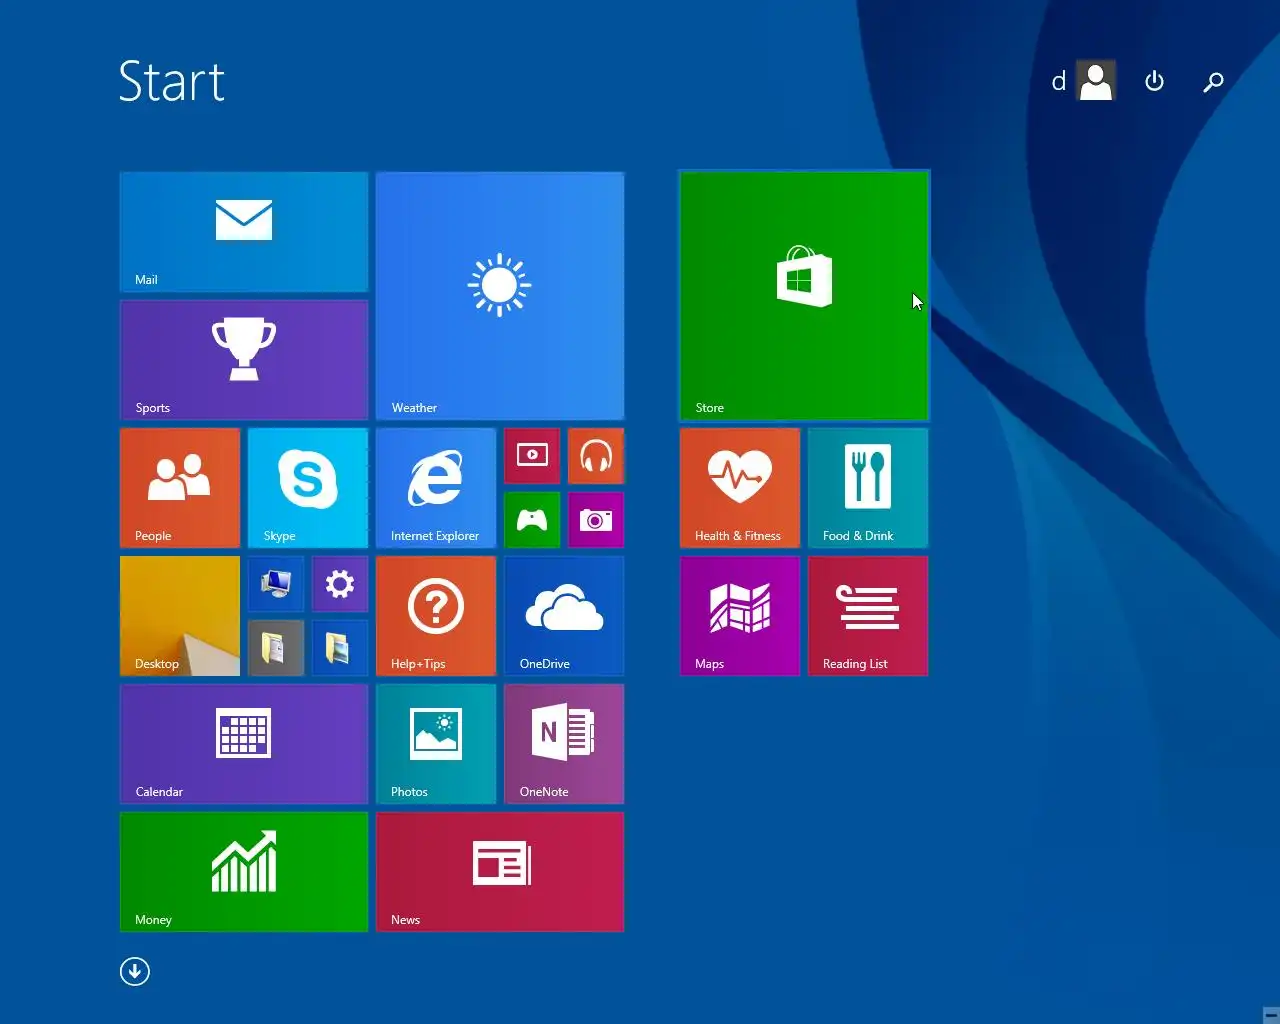Screen dimensions: 1280x1024
Task: Click the zoom-out minus button in corner
Action: click(x=1270, y=1015)
